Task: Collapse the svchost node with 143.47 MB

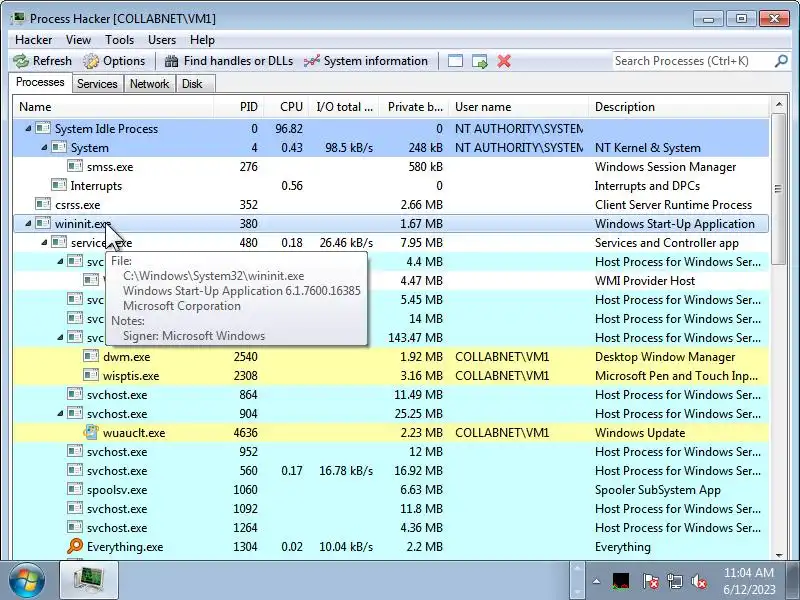Action: click(x=60, y=337)
